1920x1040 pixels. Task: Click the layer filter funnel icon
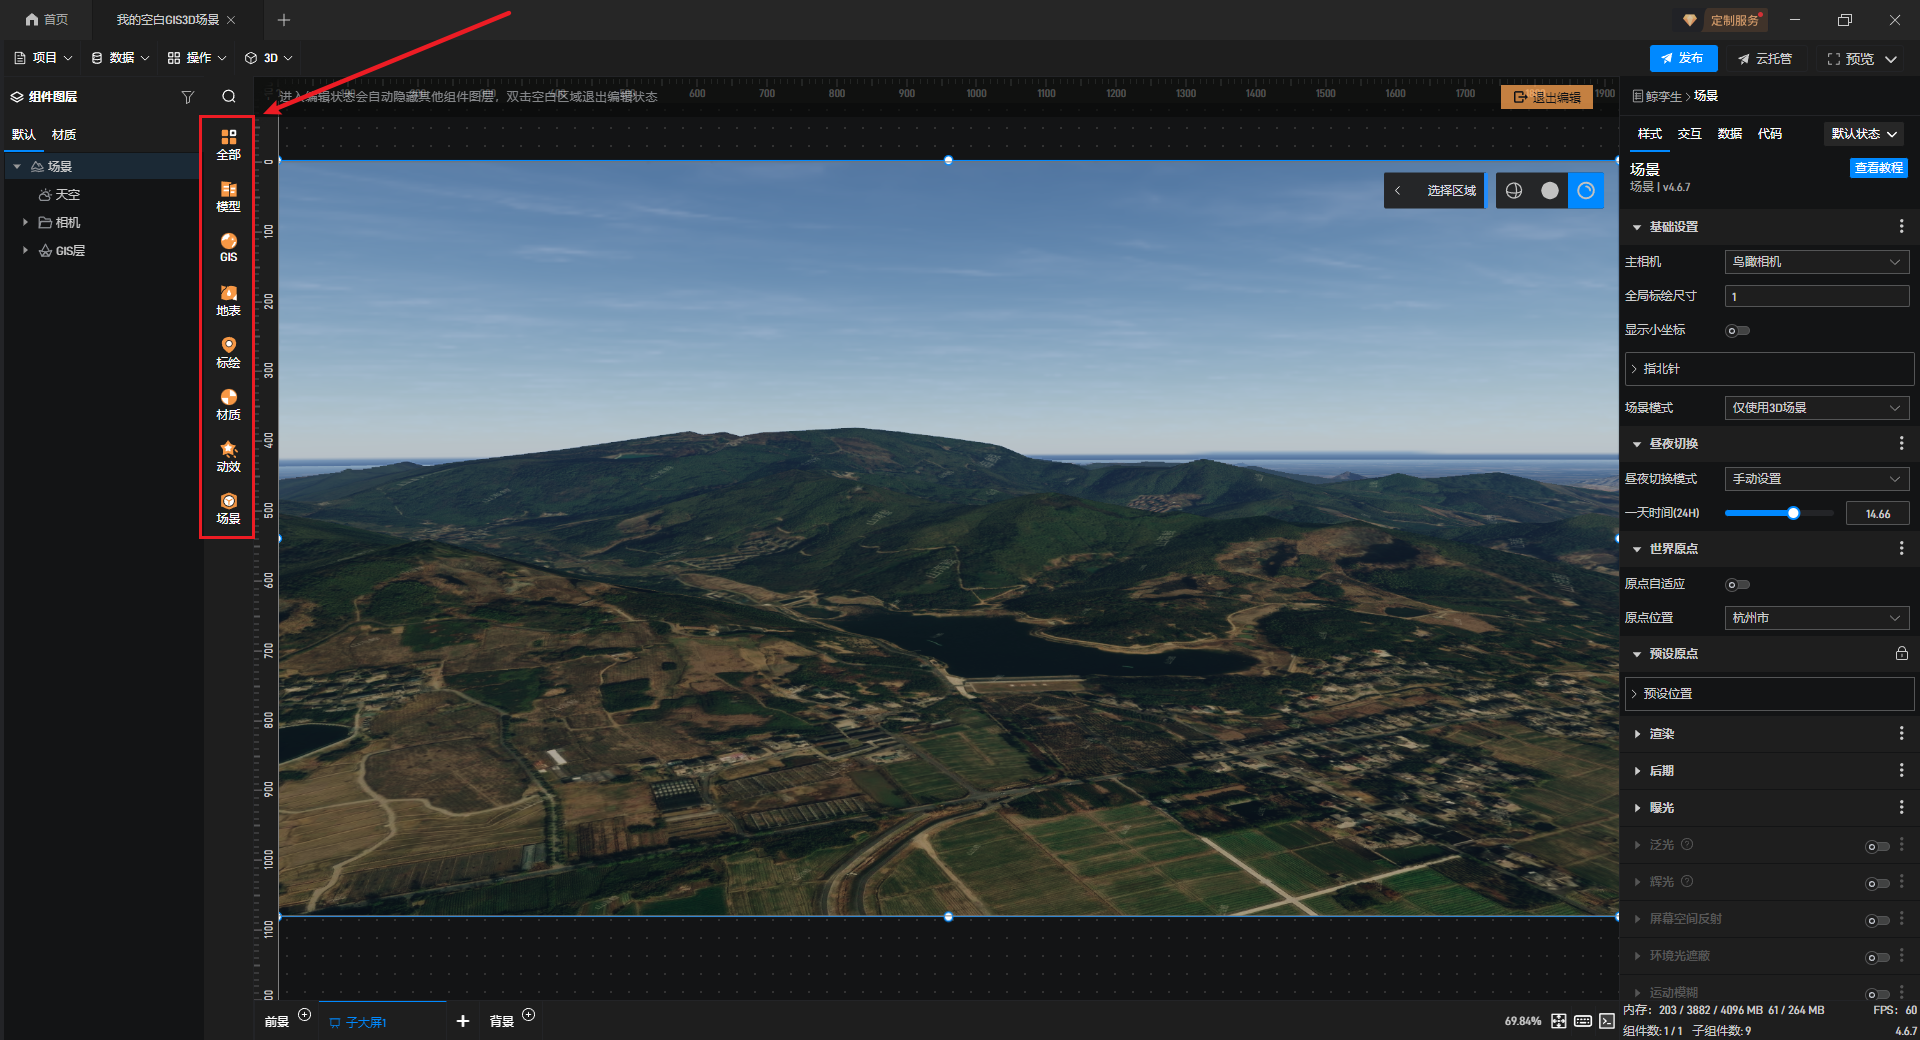tap(187, 97)
